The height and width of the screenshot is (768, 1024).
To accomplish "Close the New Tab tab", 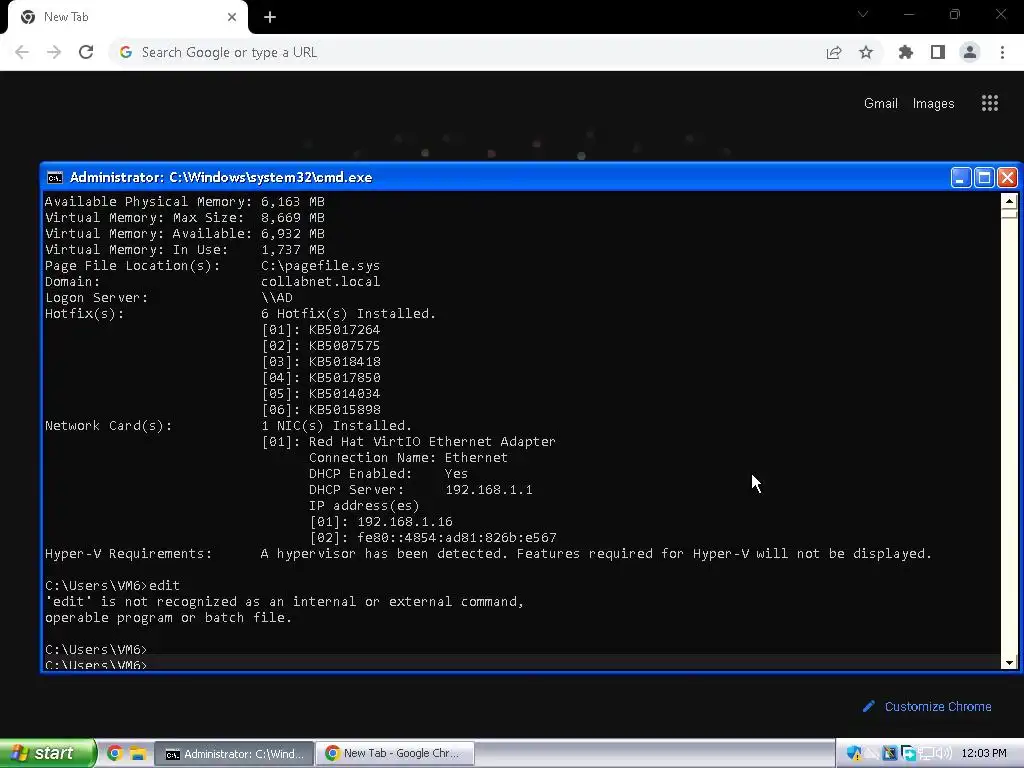I will click(x=232, y=17).
